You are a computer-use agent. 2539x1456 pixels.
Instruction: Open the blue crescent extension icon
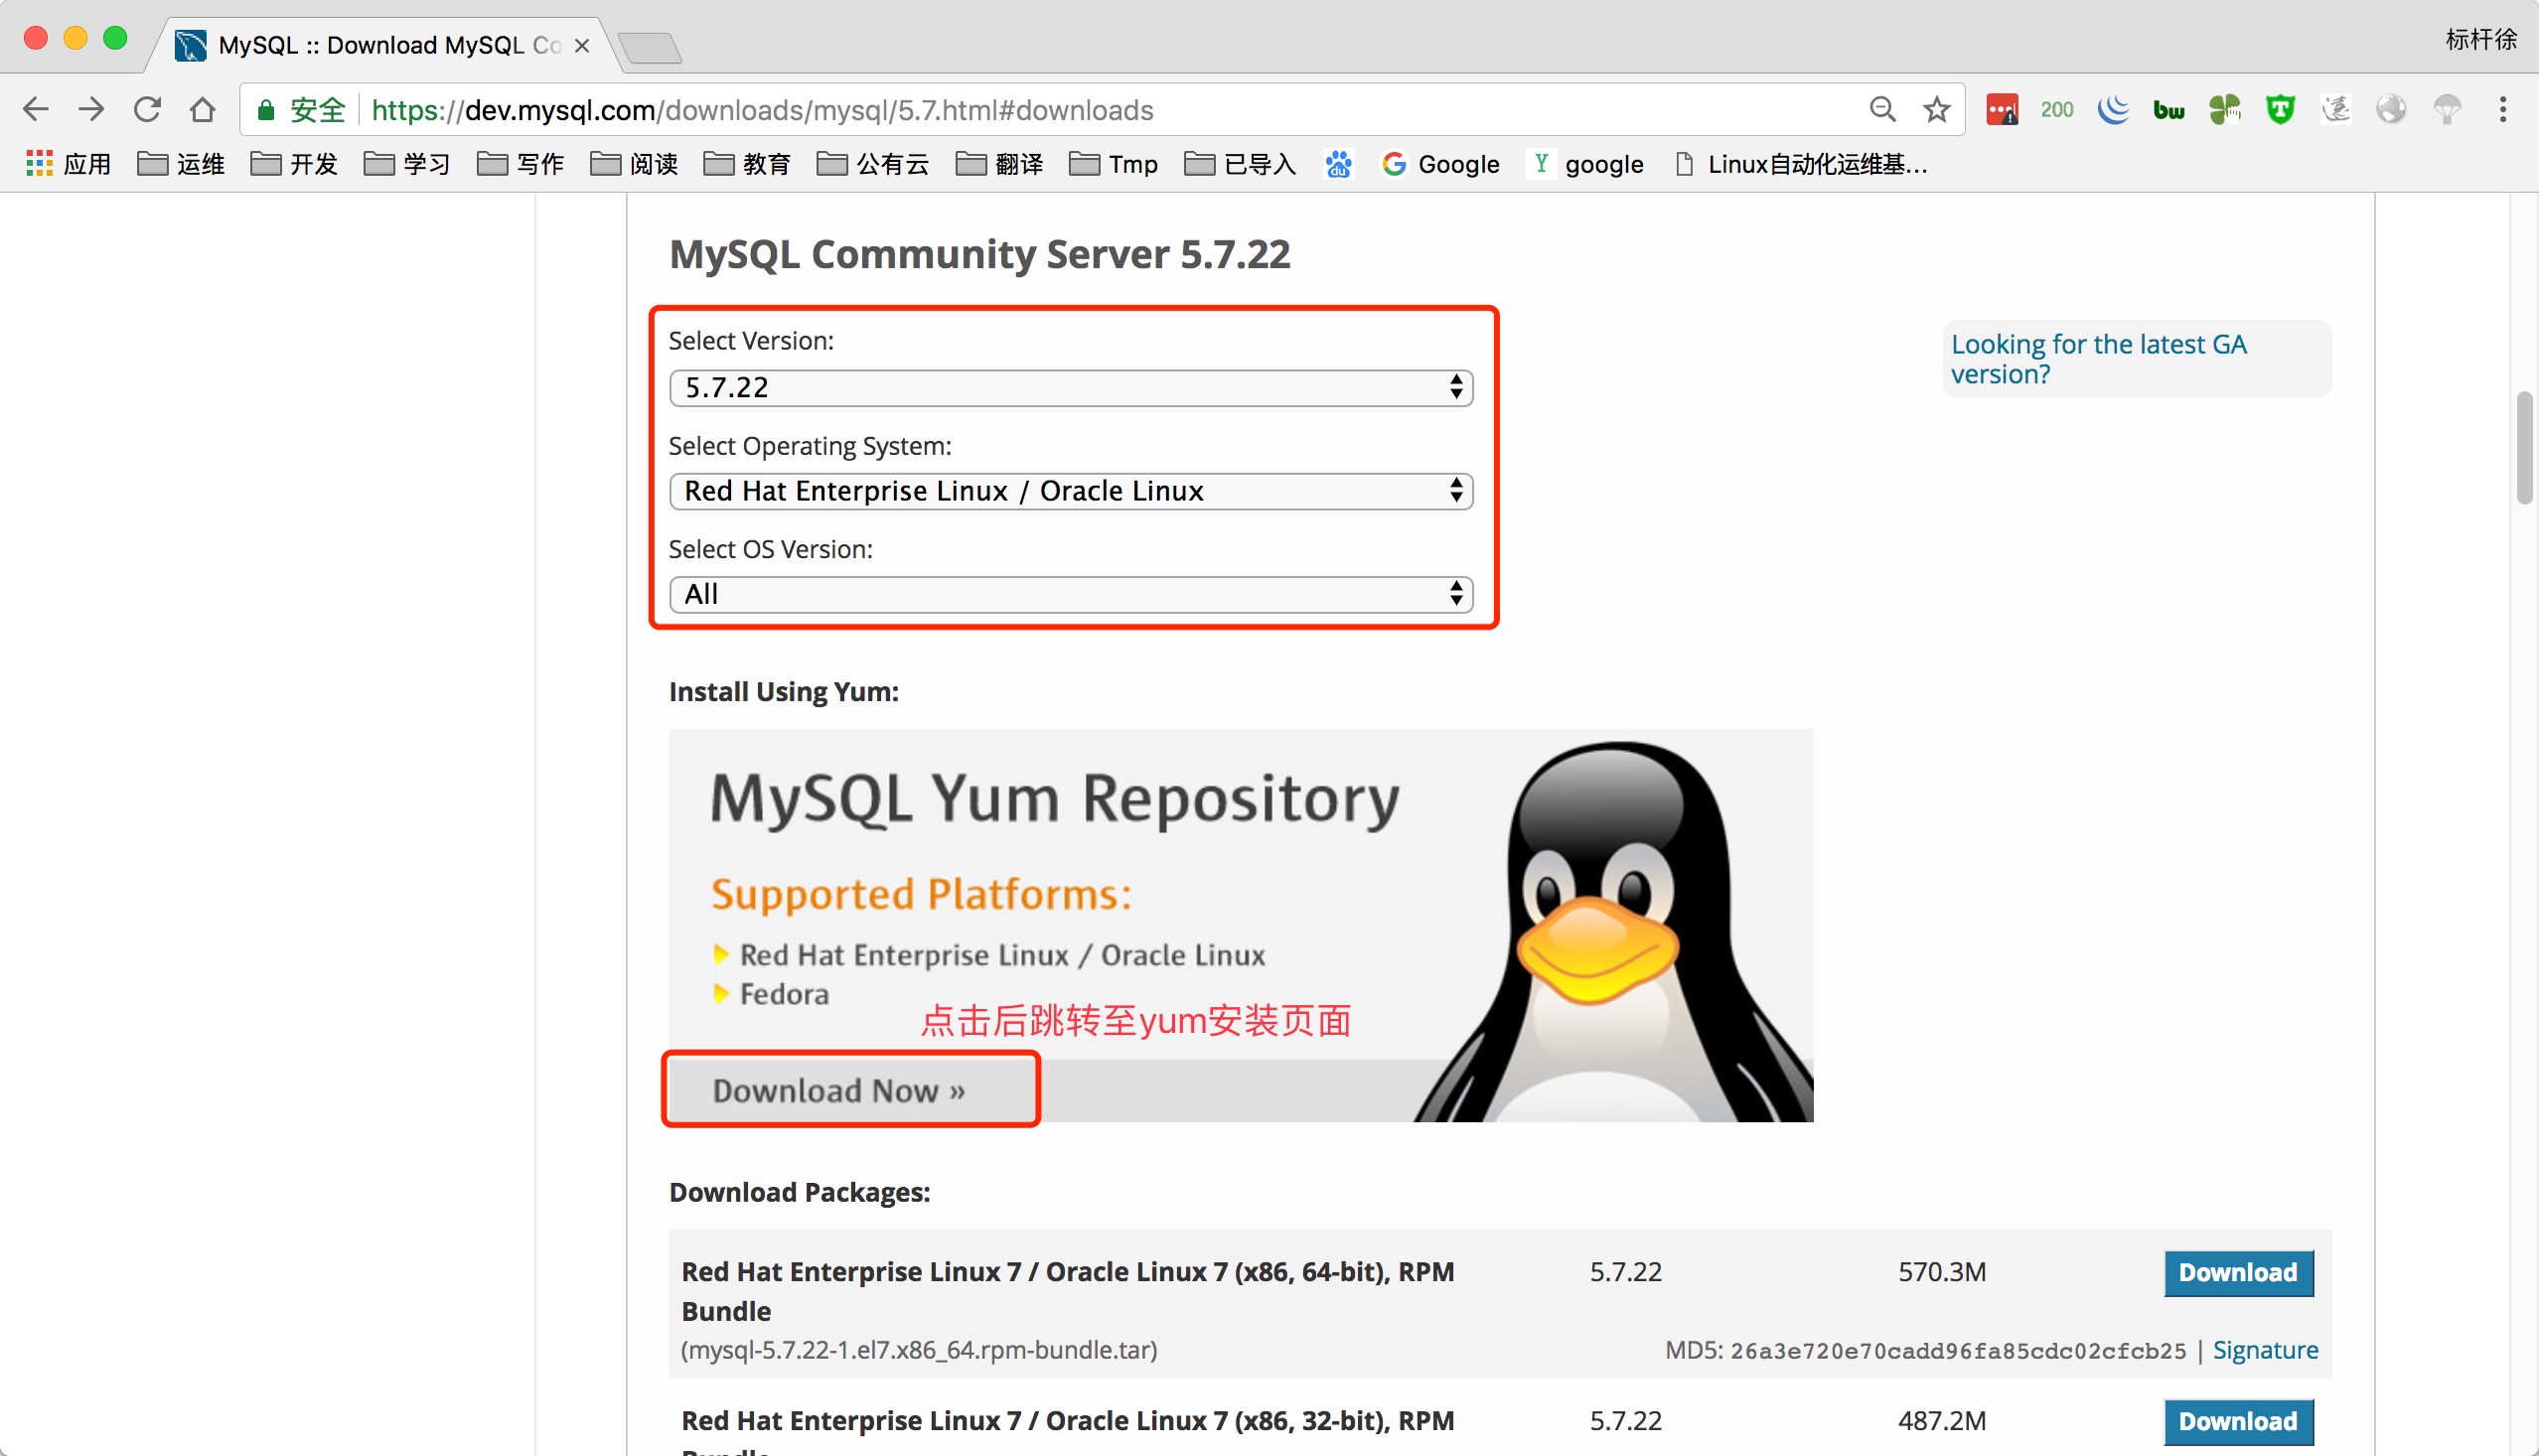(2113, 109)
